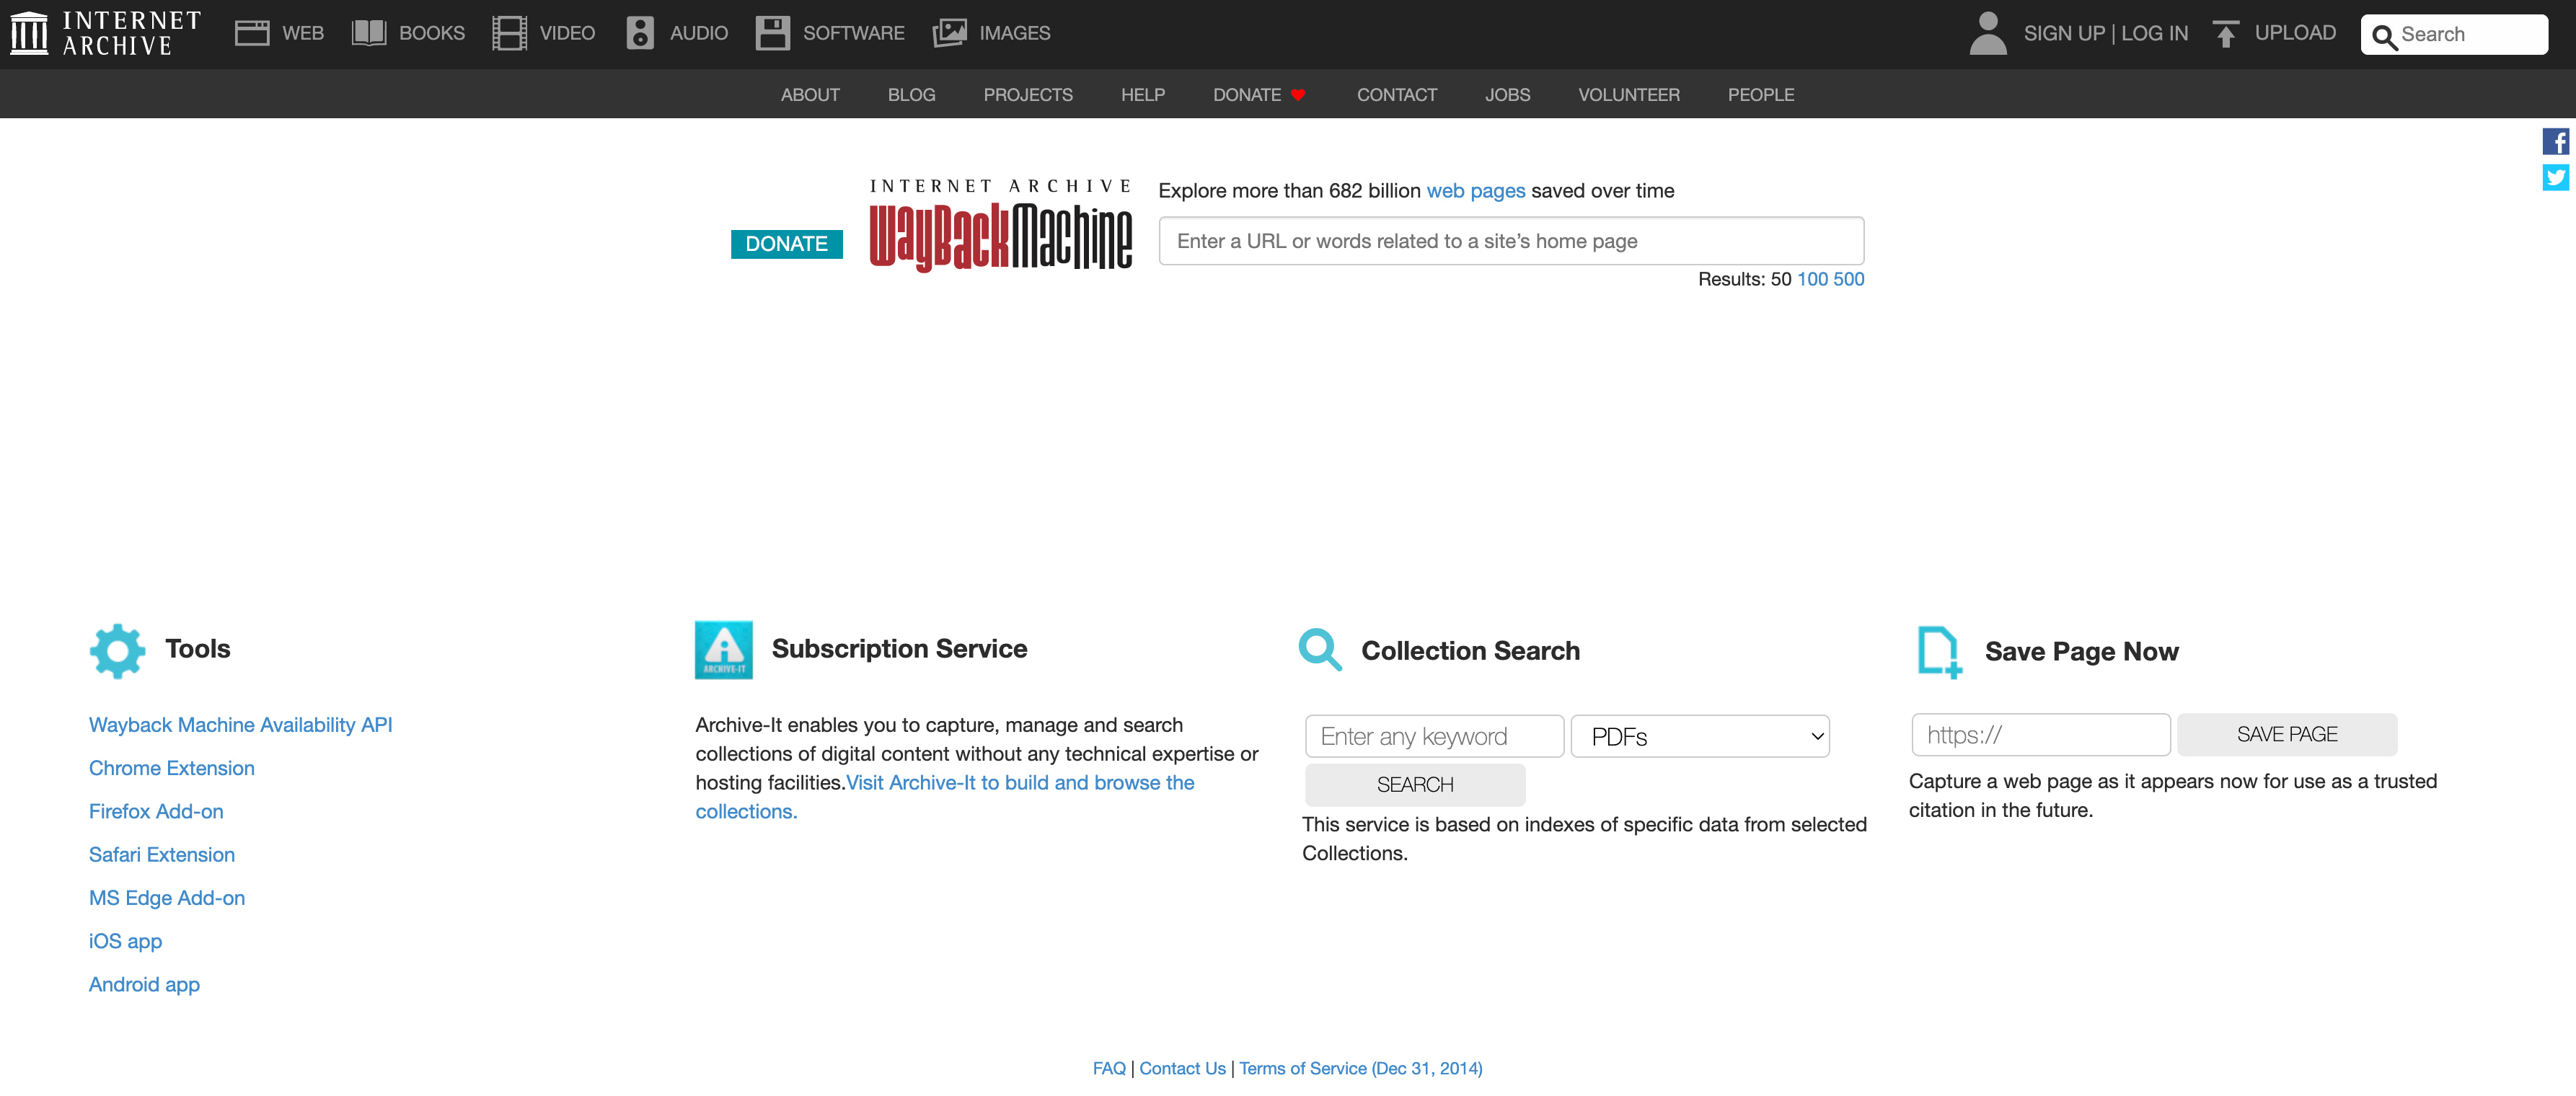Click the AUDIO speaker icon
Image resolution: width=2576 pixels, height=1096 pixels.
pyautogui.click(x=640, y=32)
